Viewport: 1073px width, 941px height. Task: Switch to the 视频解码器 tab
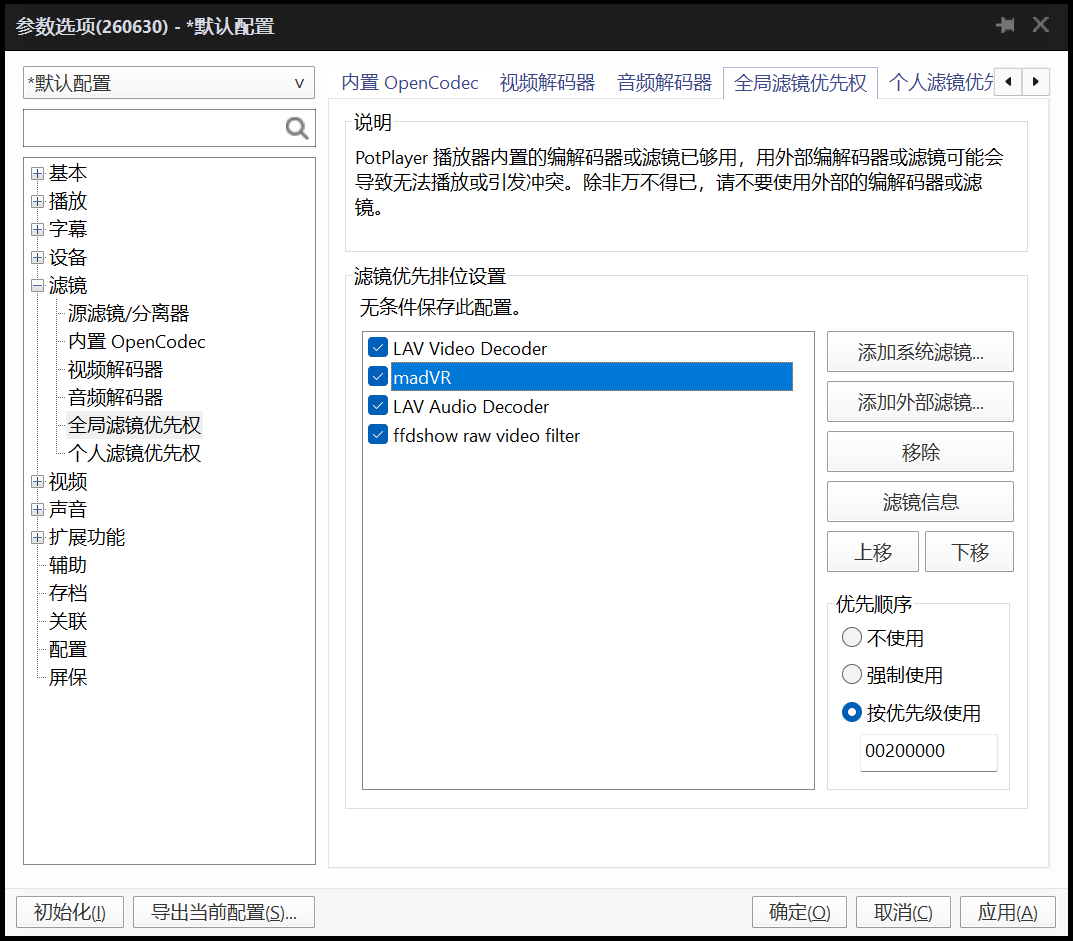coord(547,83)
